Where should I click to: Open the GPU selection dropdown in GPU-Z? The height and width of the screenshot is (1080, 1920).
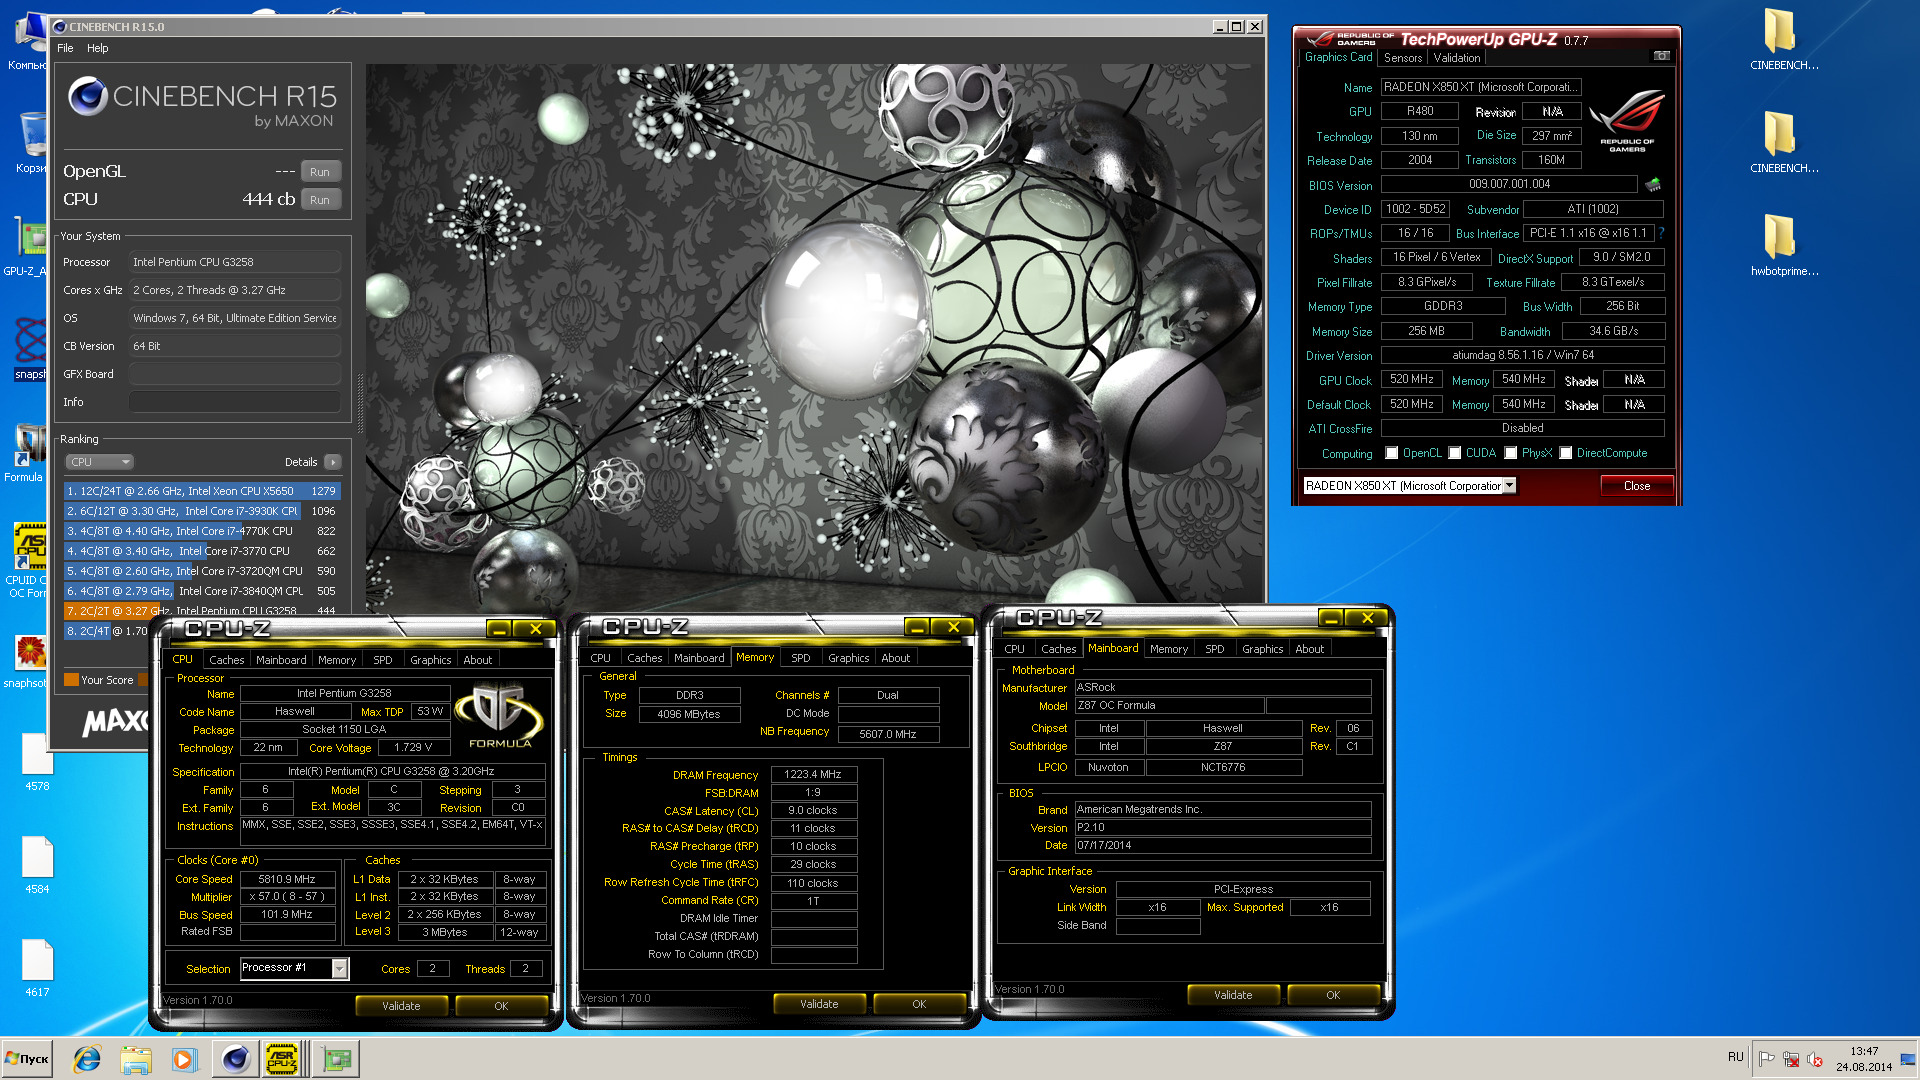pyautogui.click(x=1509, y=485)
